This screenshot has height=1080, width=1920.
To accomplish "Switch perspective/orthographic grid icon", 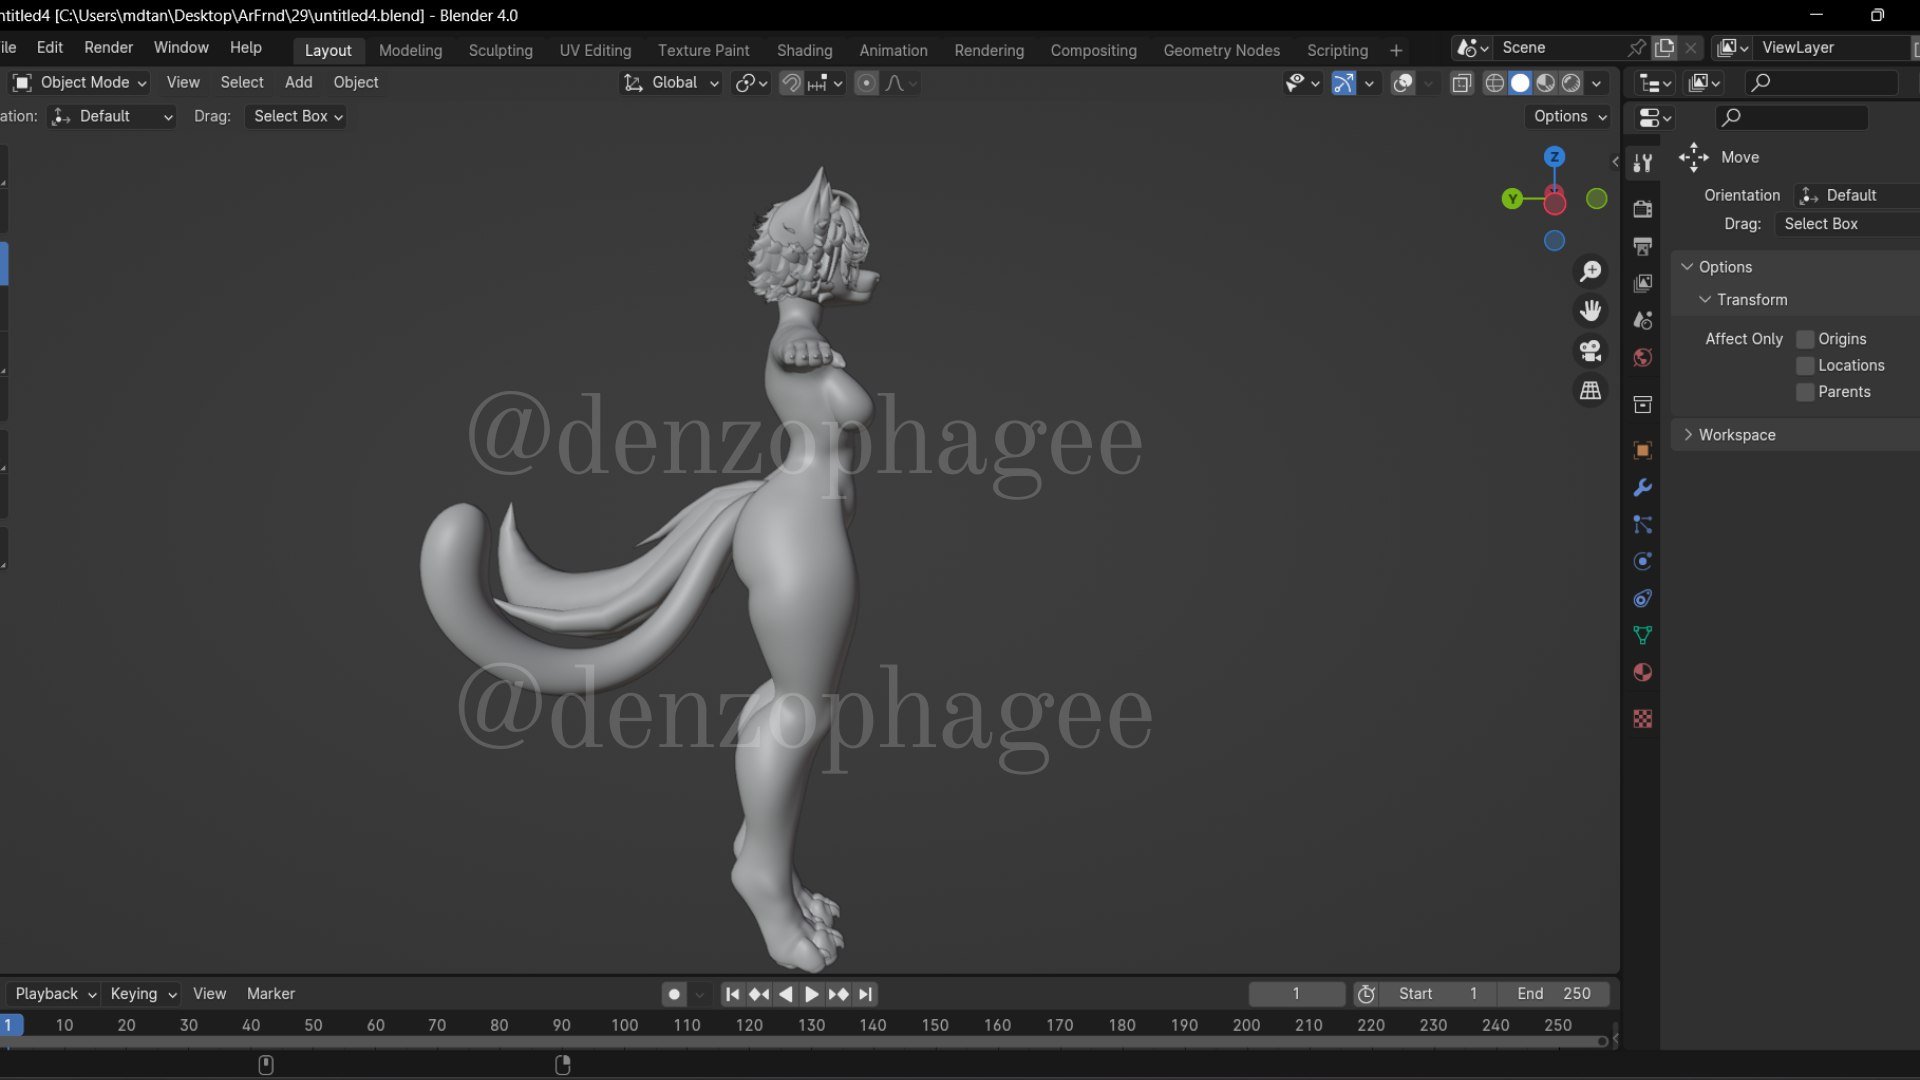I will [x=1590, y=391].
